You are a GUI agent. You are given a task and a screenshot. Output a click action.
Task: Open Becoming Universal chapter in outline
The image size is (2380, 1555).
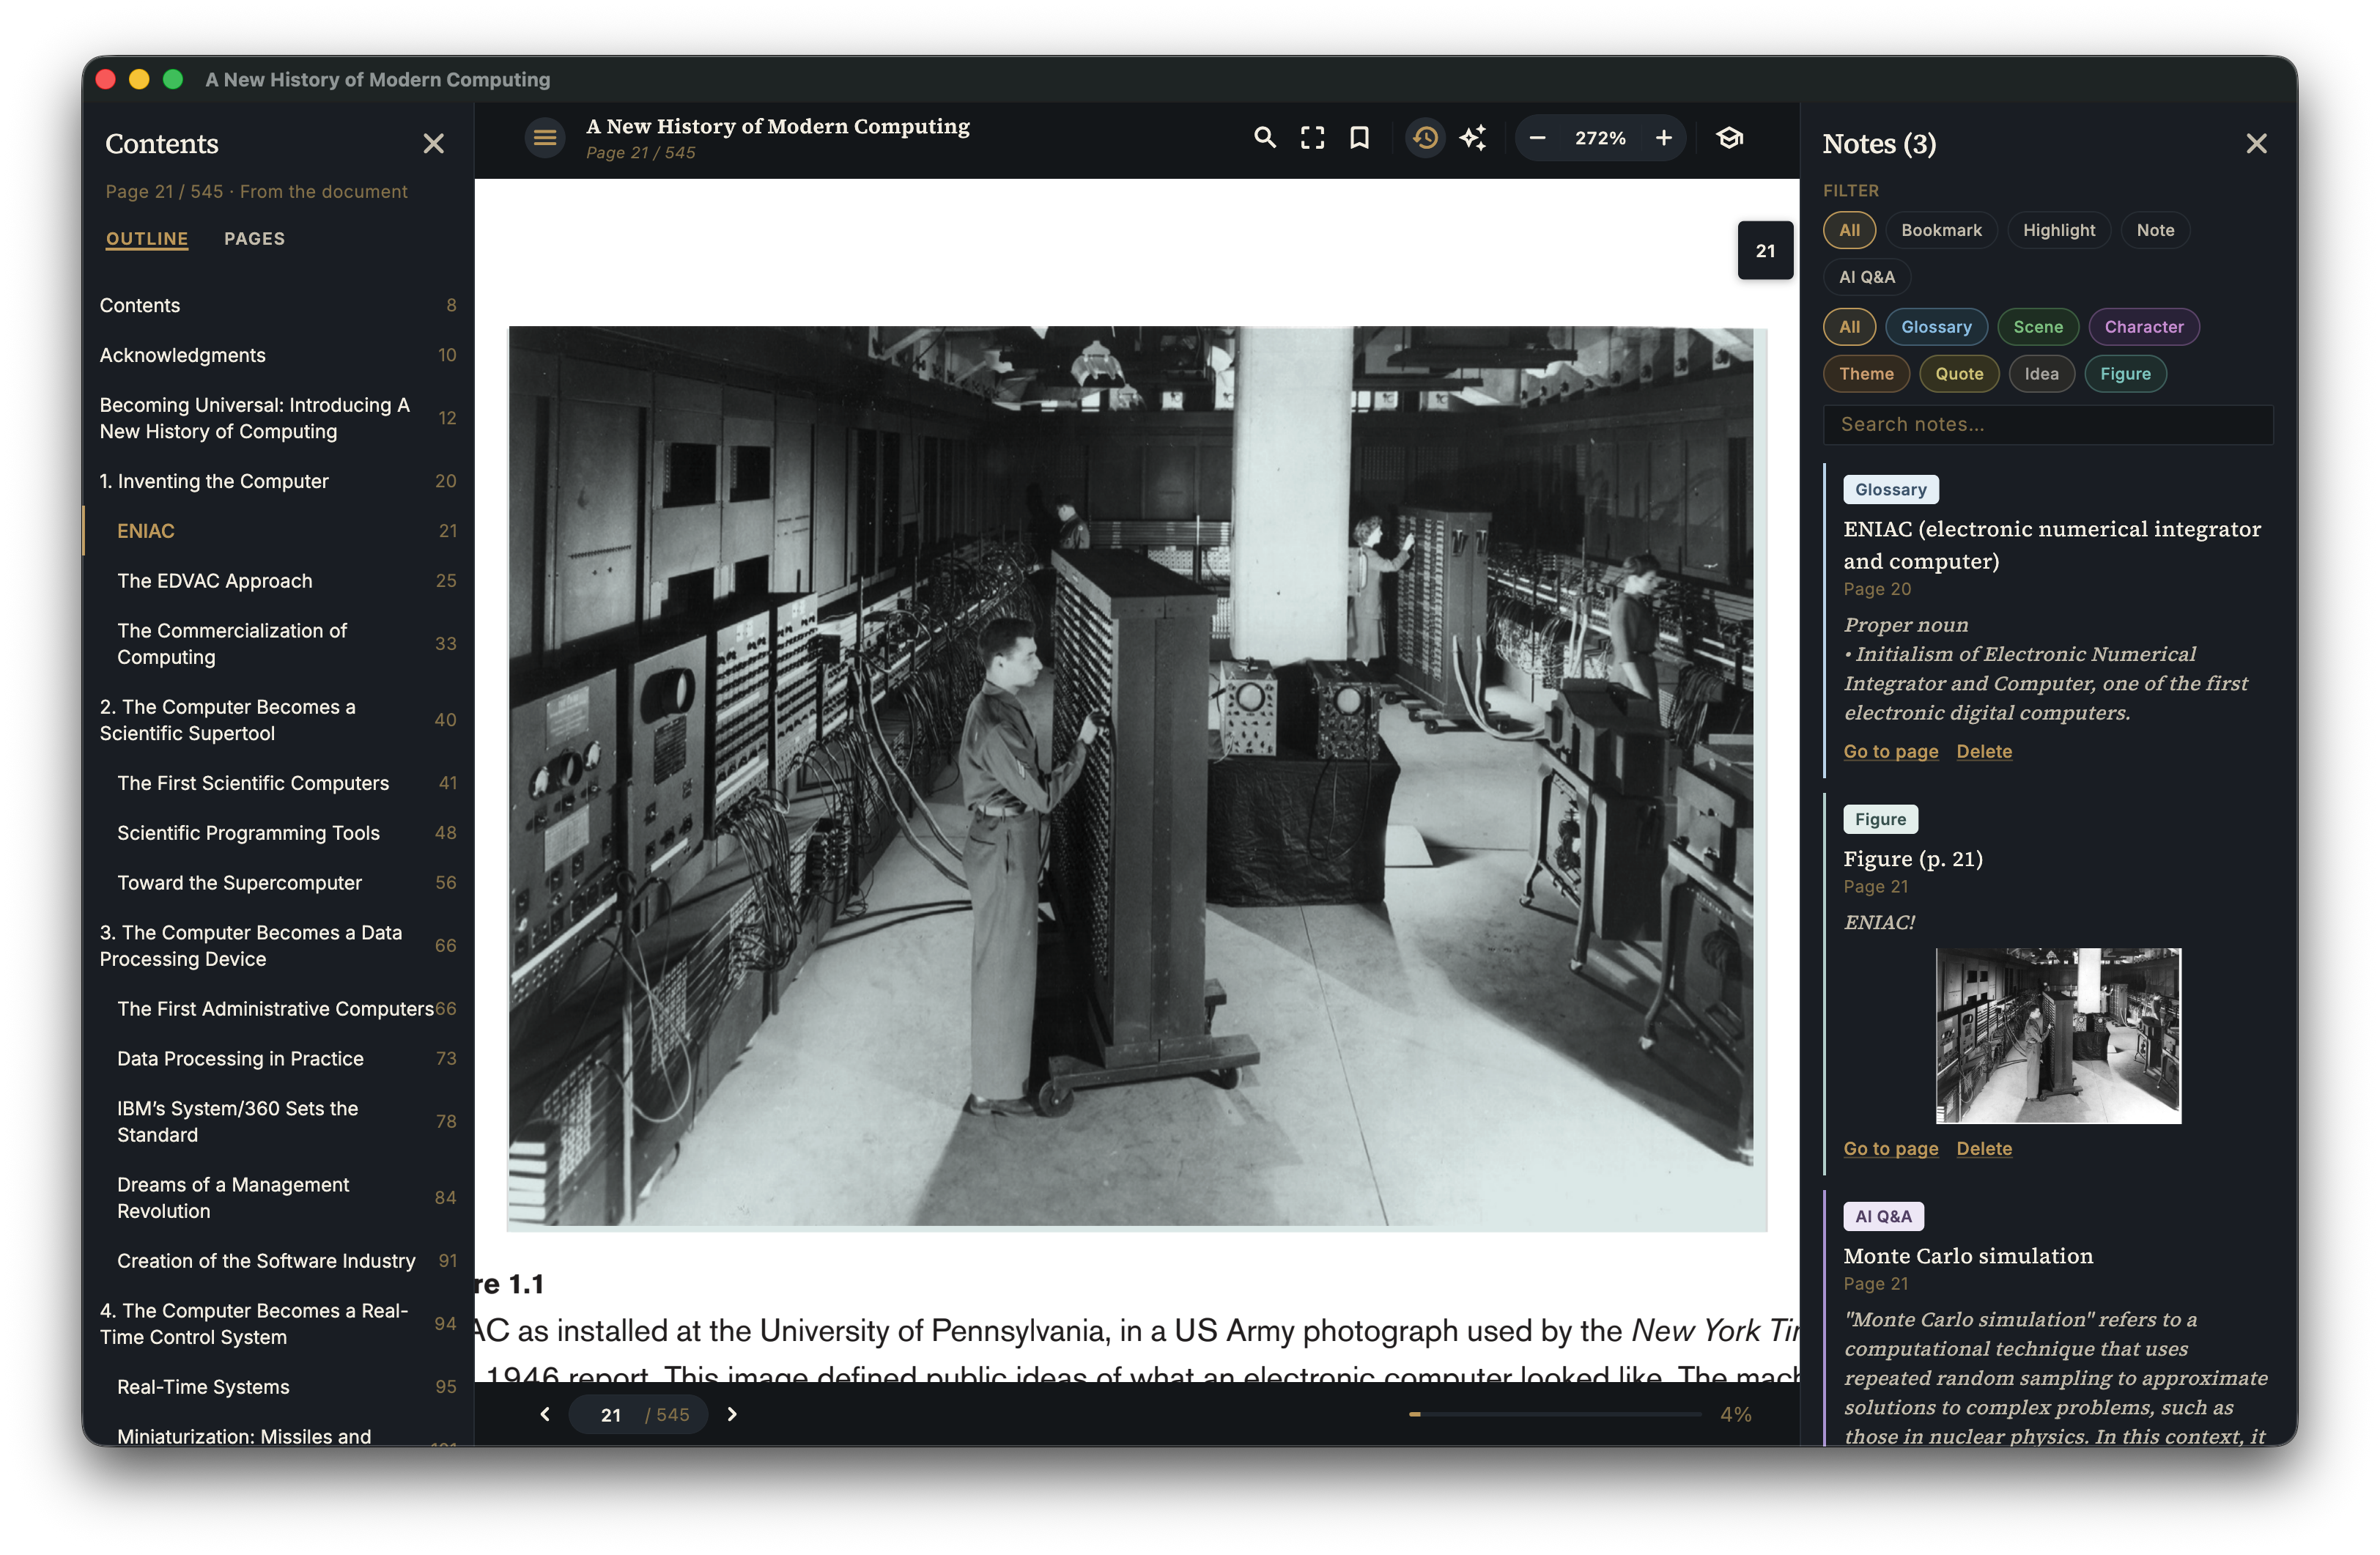click(x=278, y=418)
